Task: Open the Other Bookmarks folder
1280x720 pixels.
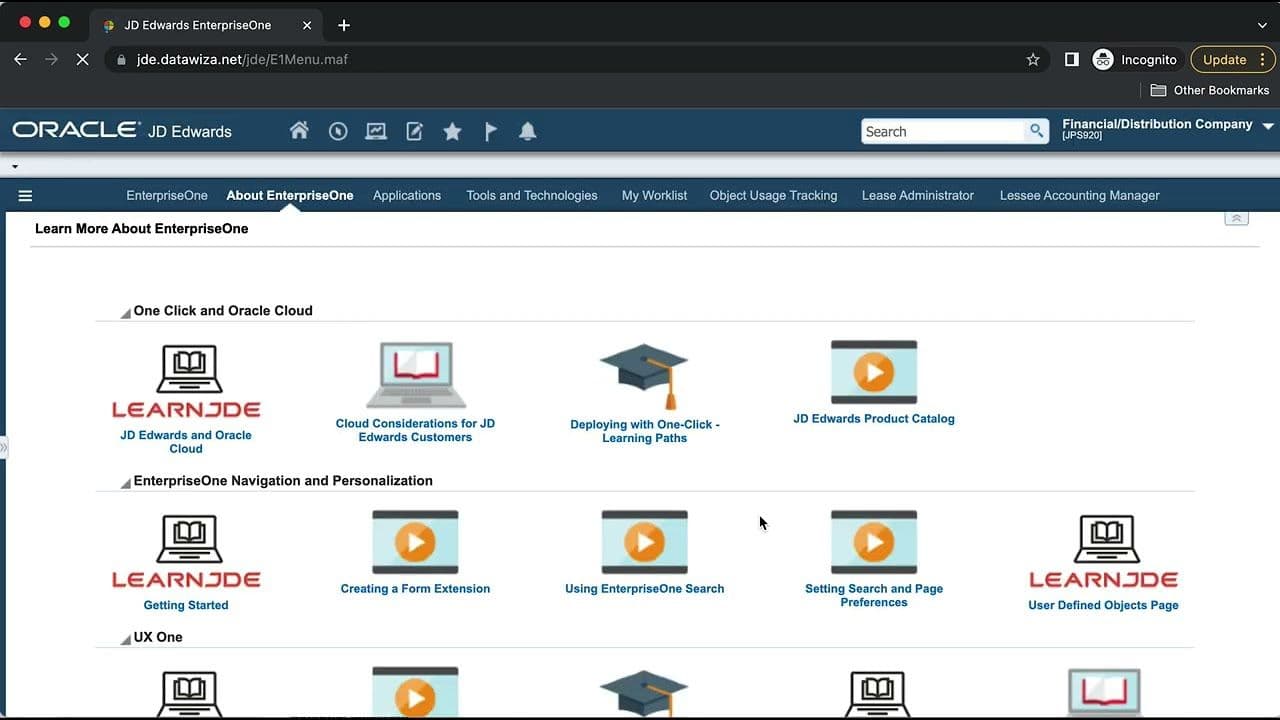Action: click(1210, 90)
